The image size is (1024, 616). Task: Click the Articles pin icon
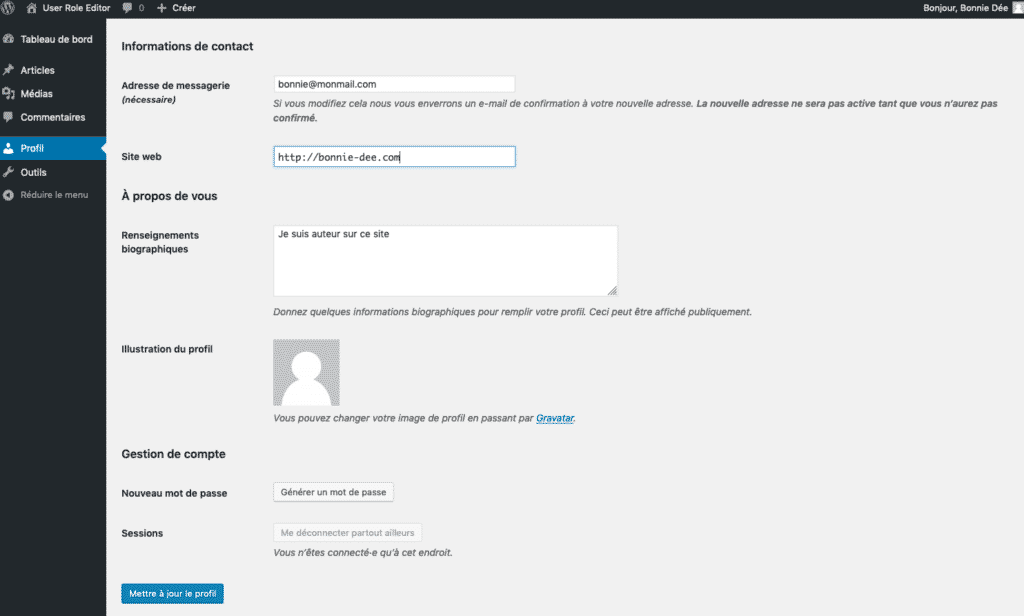coord(8,70)
